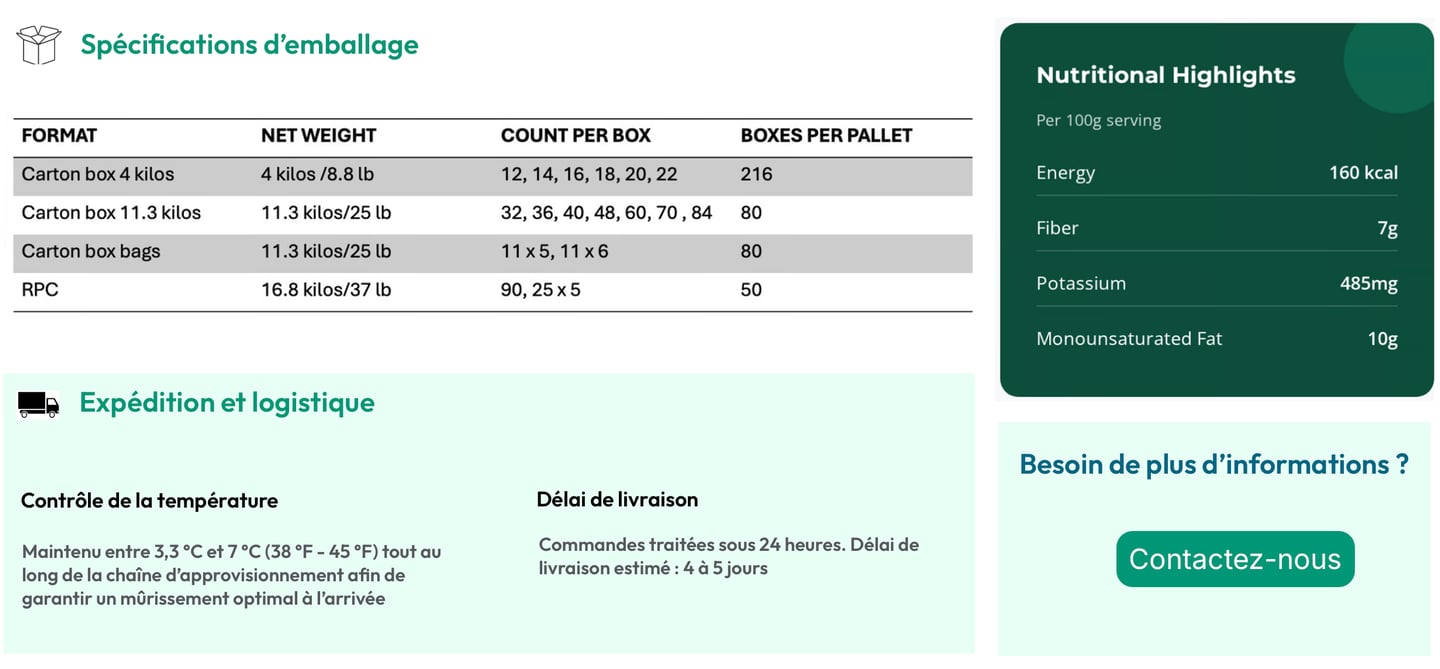Select the Energy 160 kcal value
This screenshot has height=669, width=1440.
1363,173
